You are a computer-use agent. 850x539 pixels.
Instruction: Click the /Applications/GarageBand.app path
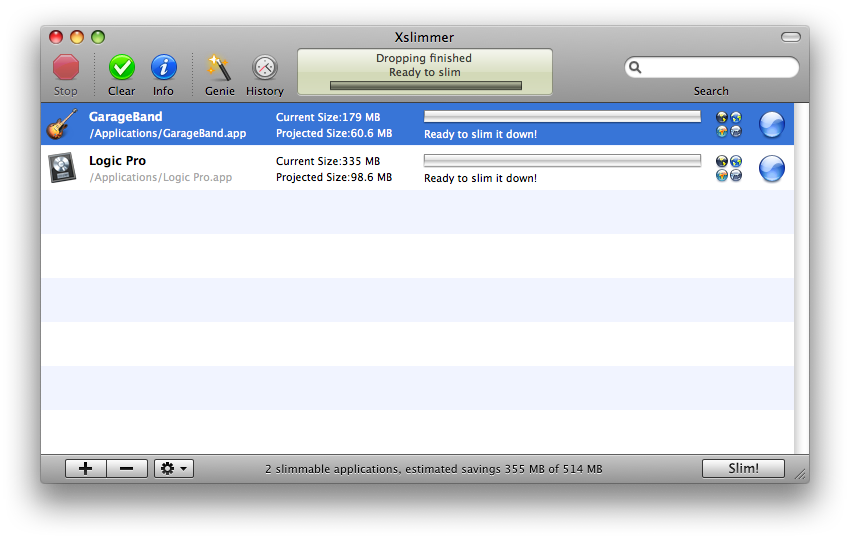click(x=168, y=133)
